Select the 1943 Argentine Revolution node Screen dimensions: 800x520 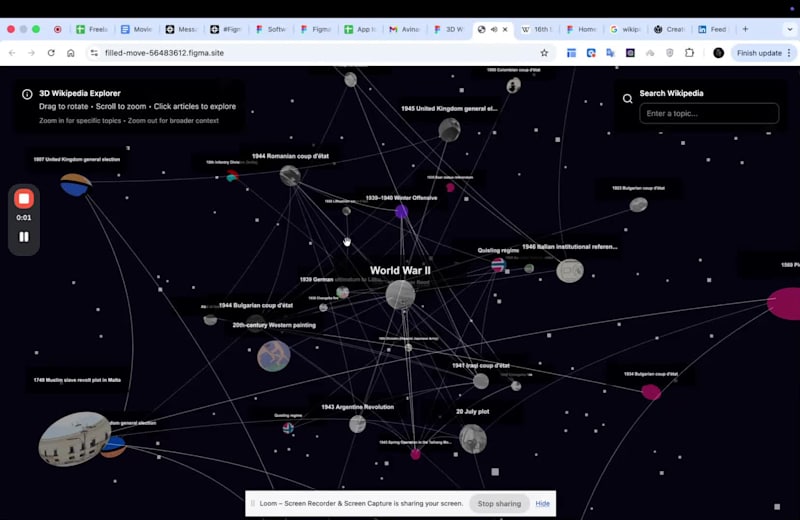tap(357, 424)
